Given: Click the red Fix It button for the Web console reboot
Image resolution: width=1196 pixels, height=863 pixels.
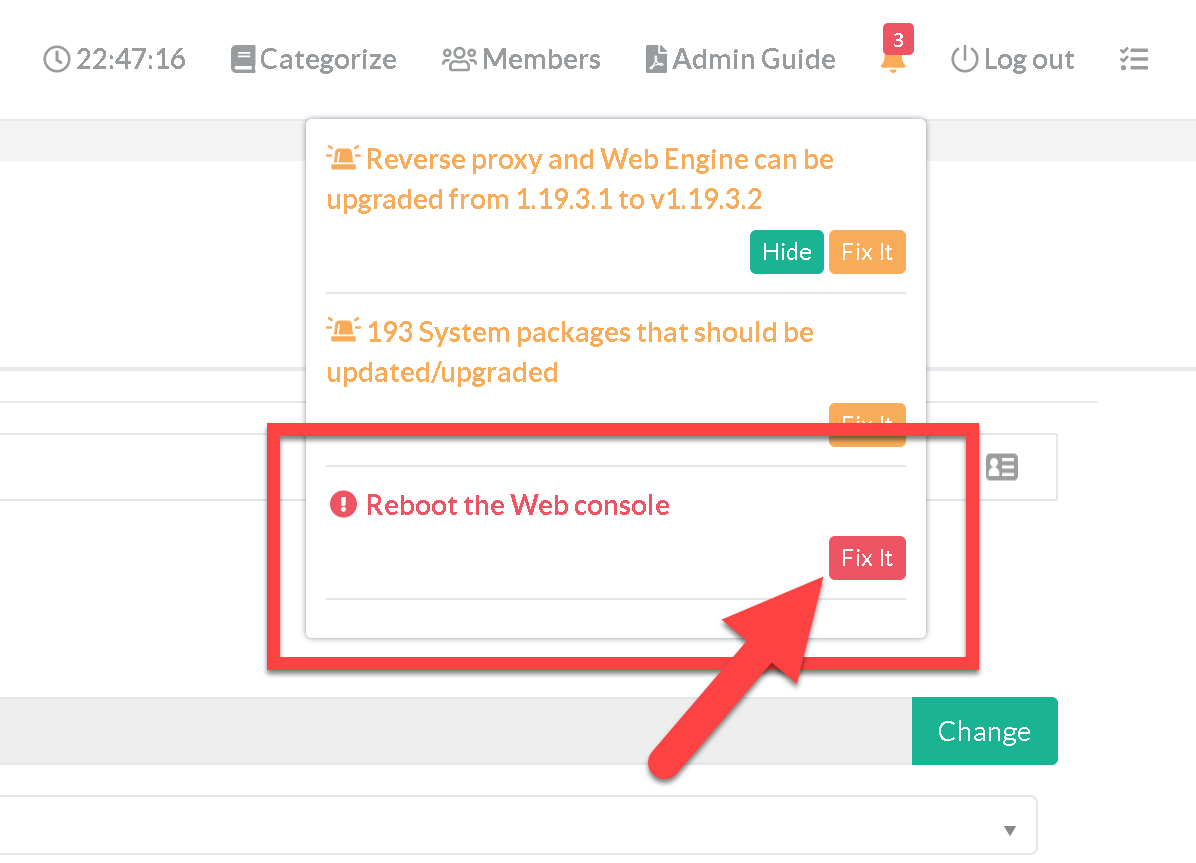Looking at the screenshot, I should coord(867,558).
